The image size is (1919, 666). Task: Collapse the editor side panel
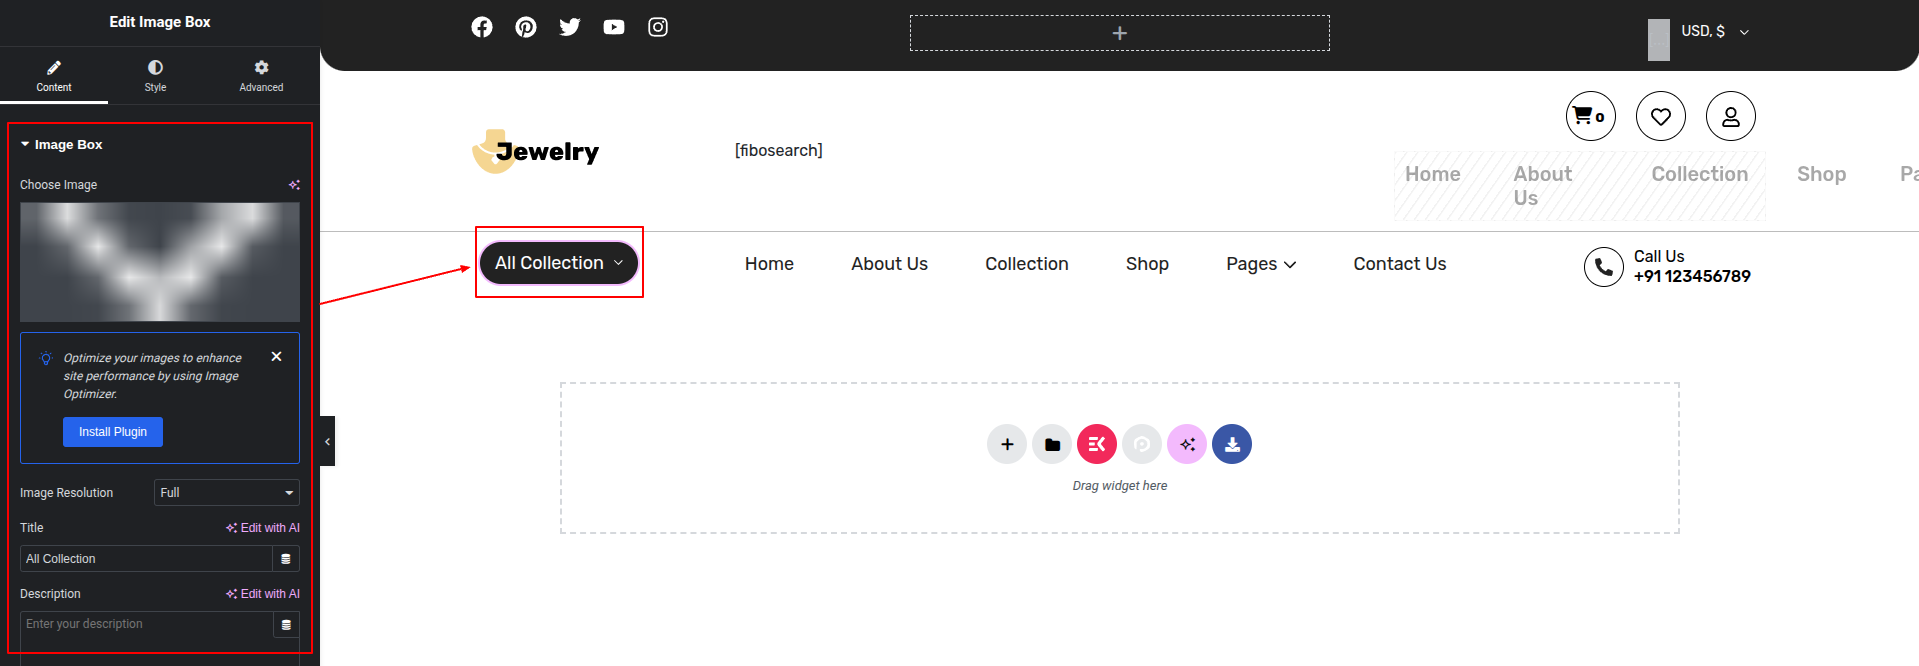click(x=327, y=441)
